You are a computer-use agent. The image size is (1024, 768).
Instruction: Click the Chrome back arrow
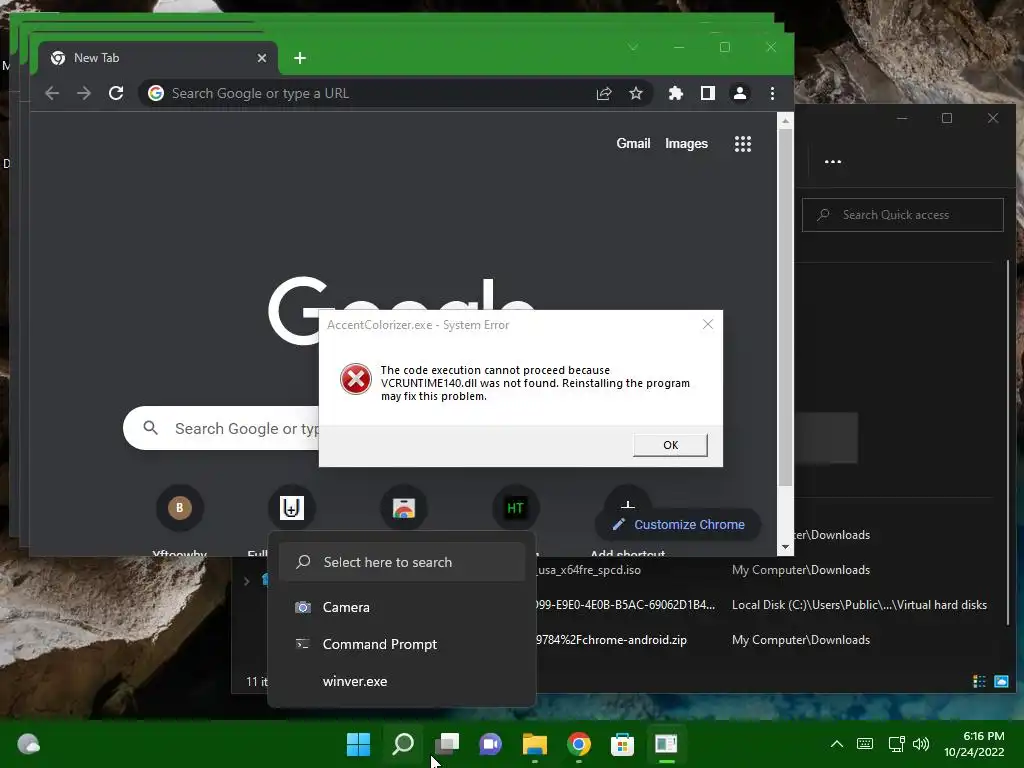click(x=52, y=93)
